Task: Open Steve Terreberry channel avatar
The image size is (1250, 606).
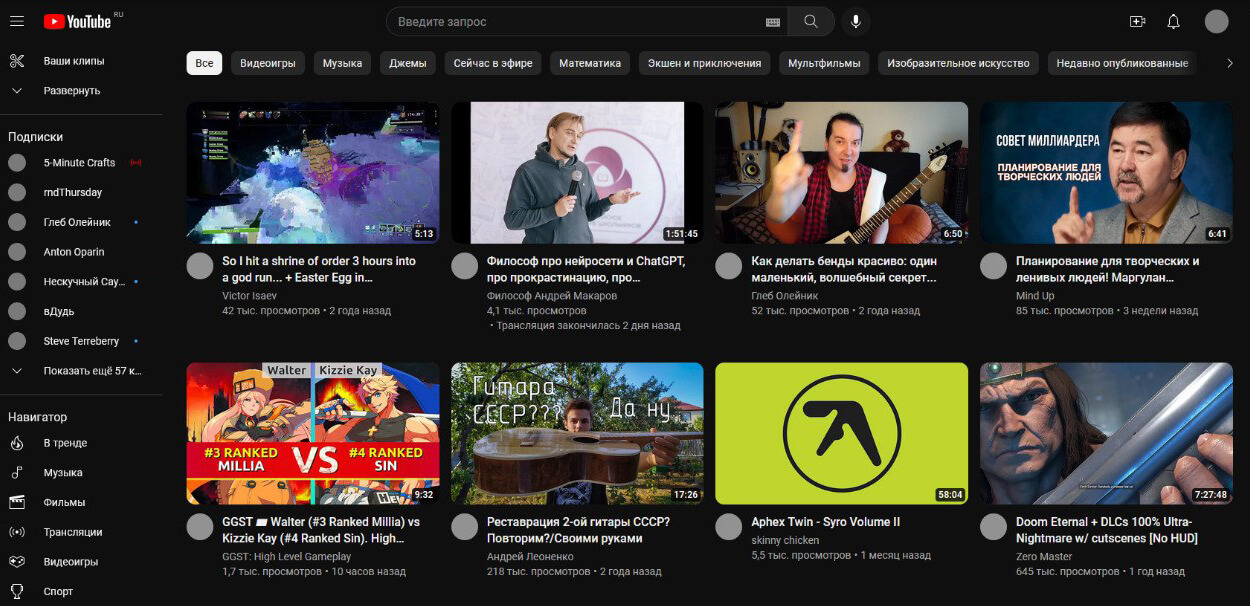Action: pos(17,341)
